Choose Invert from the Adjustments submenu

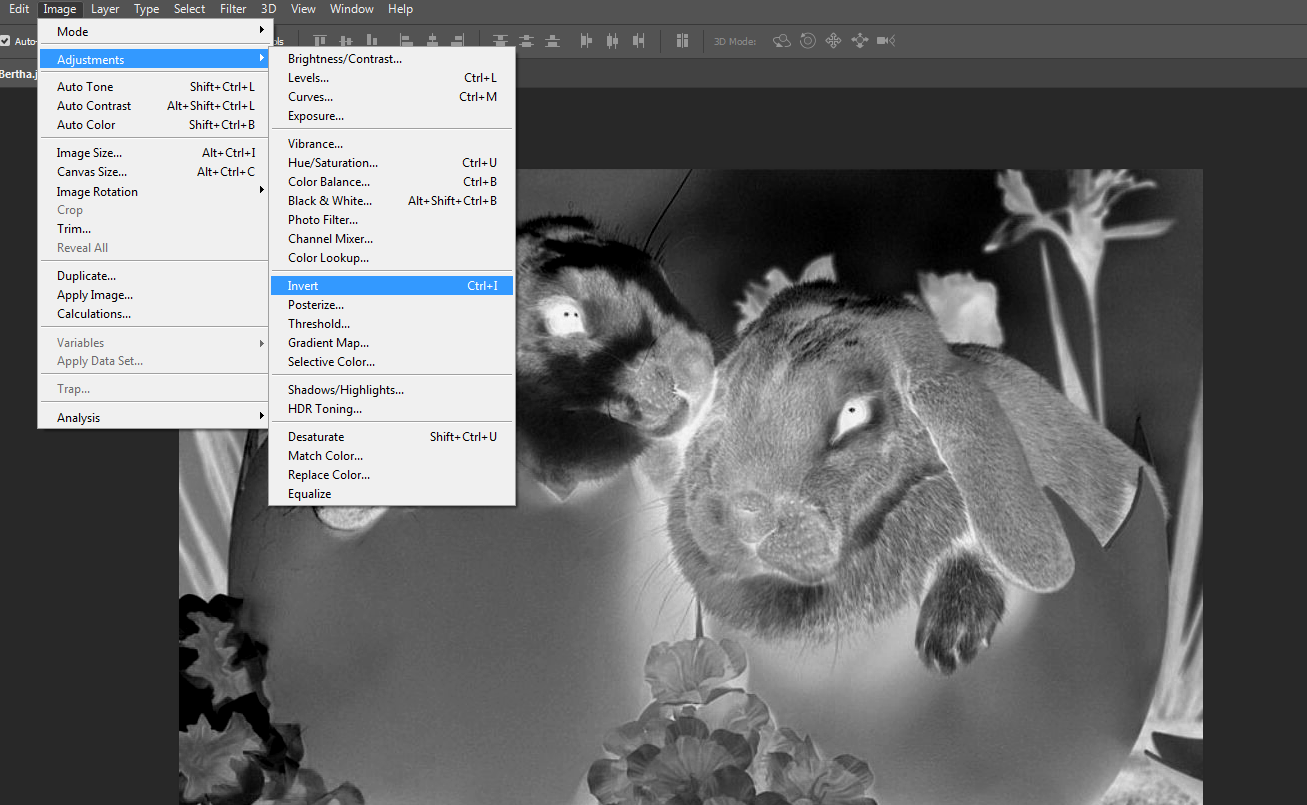click(391, 286)
